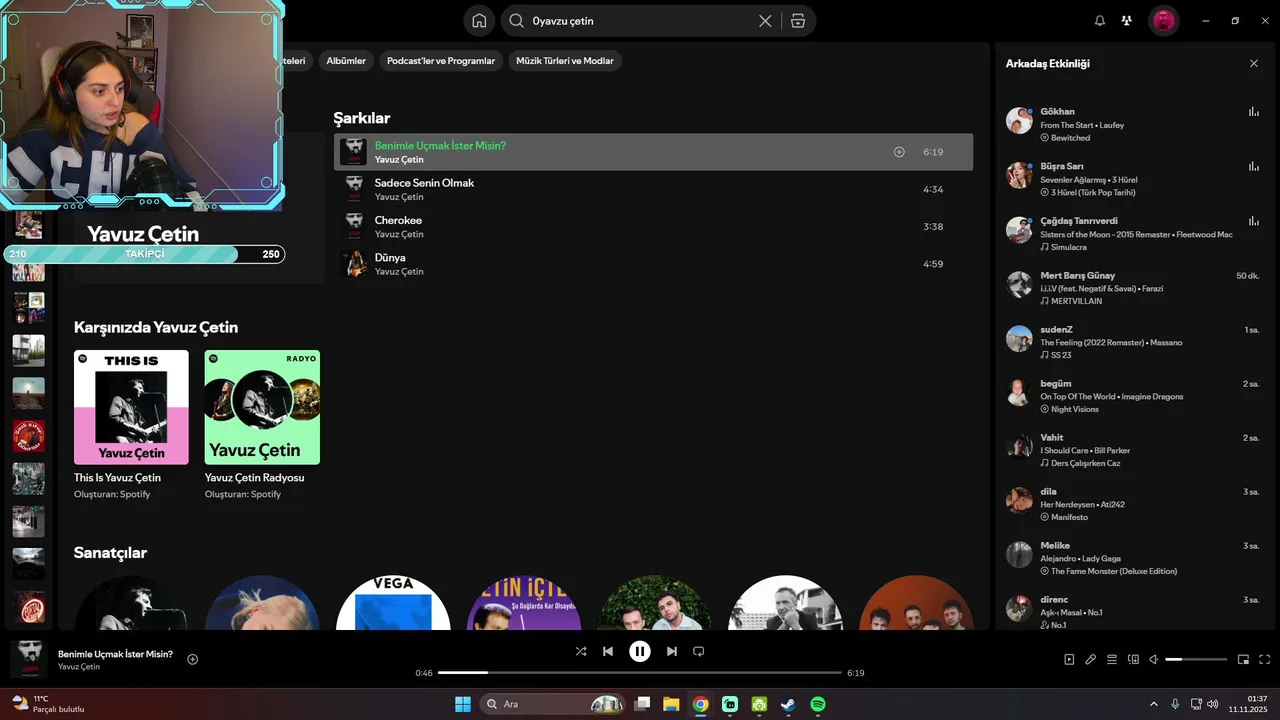Open the VEGA artist circle
The image size is (1280, 720).
(393, 602)
